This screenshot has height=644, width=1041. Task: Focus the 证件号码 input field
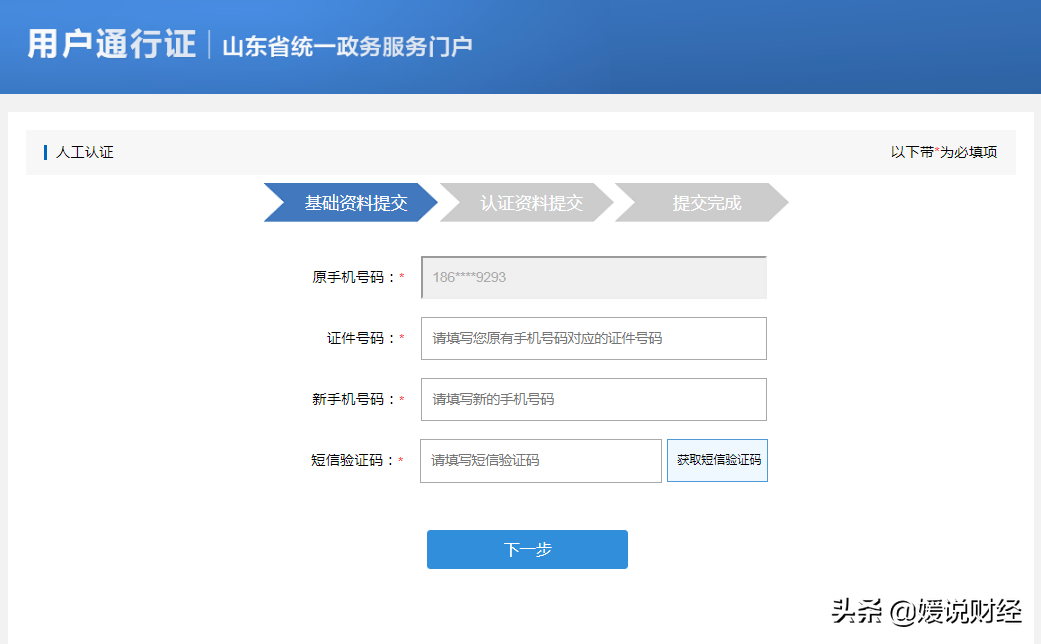594,339
